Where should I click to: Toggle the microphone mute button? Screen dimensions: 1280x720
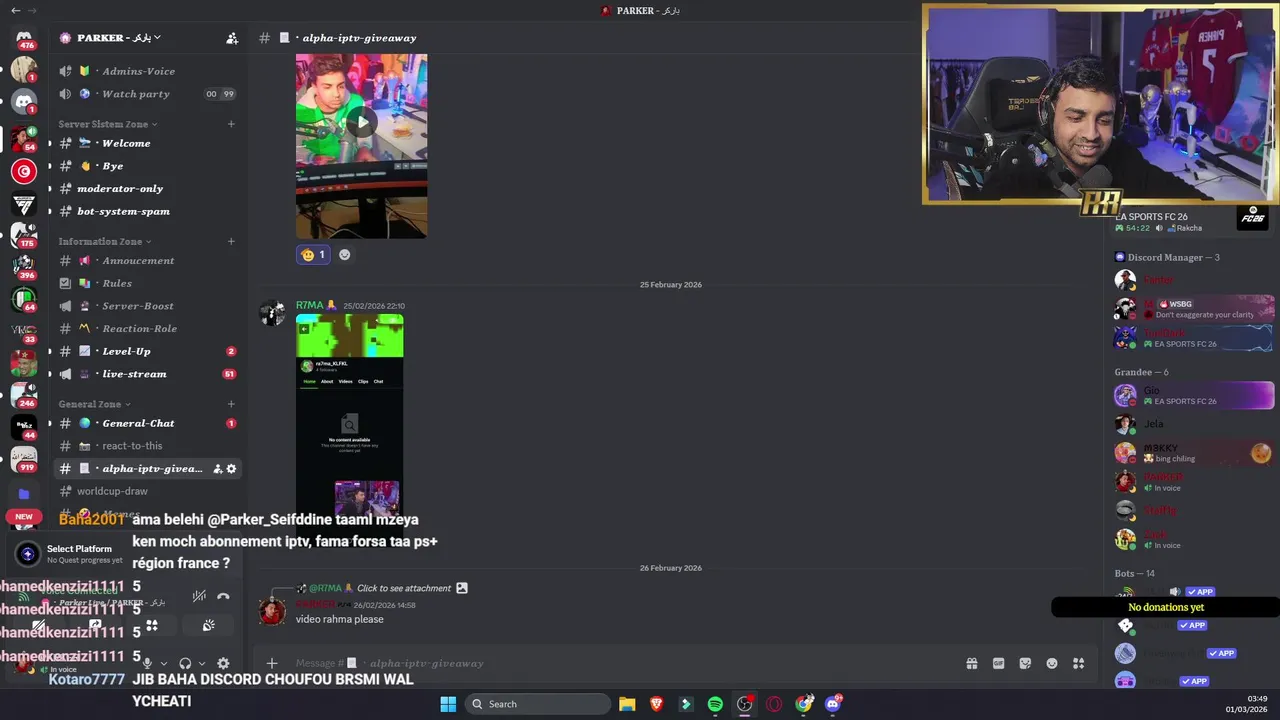click(147, 663)
